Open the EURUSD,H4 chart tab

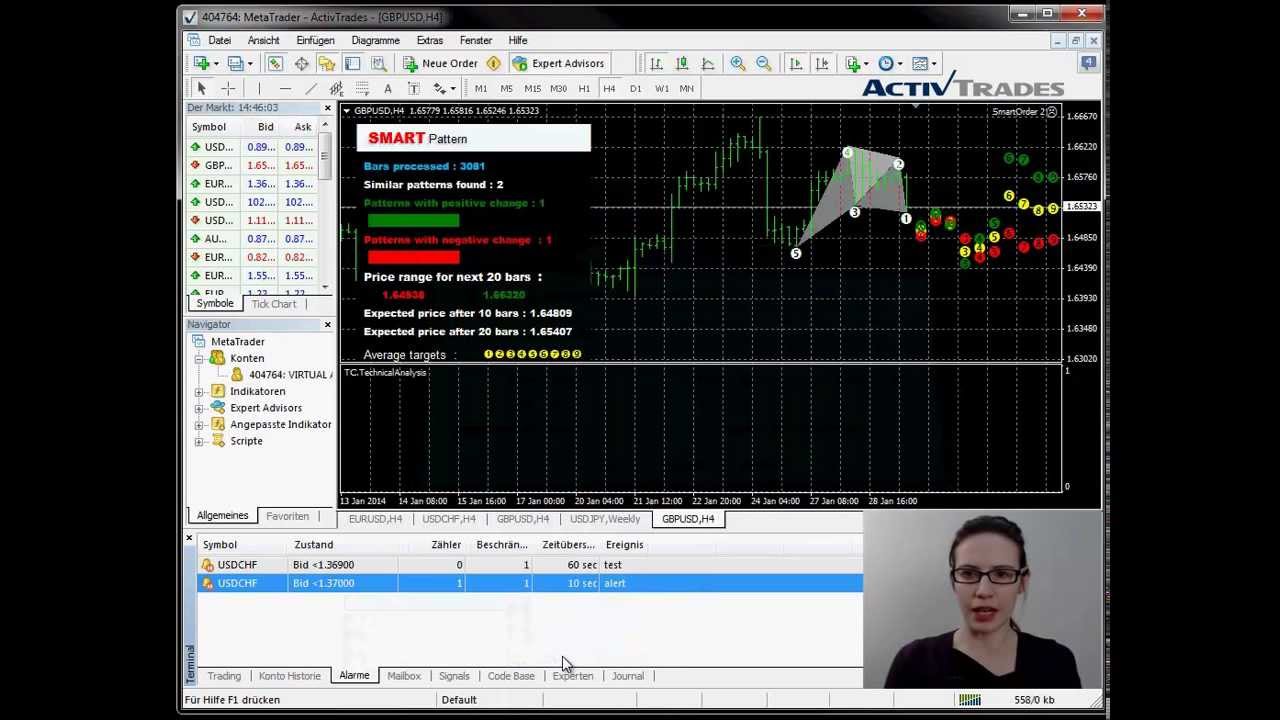pos(375,519)
